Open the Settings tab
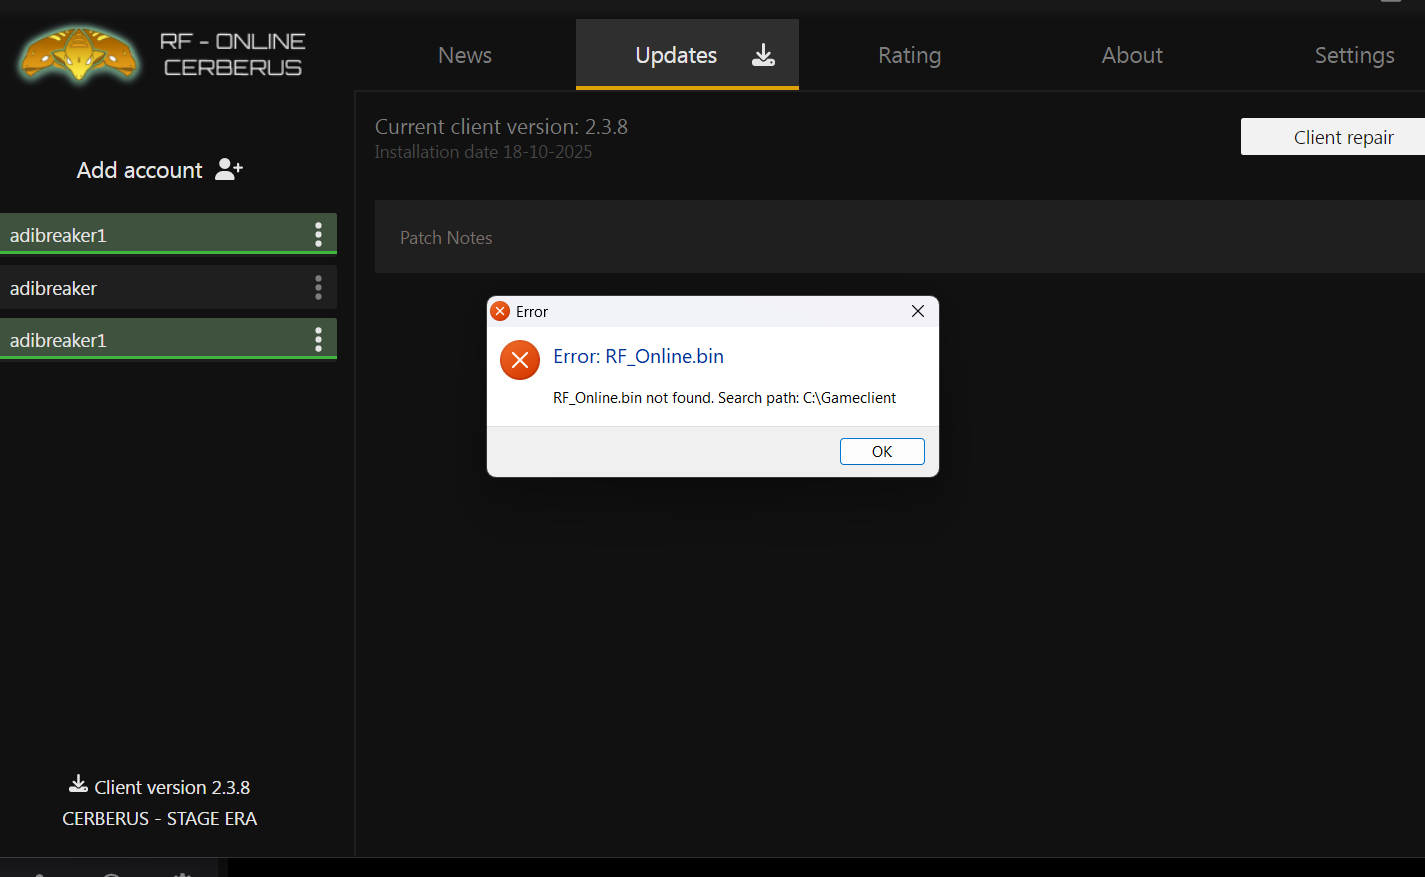The width and height of the screenshot is (1425, 877). [x=1354, y=55]
